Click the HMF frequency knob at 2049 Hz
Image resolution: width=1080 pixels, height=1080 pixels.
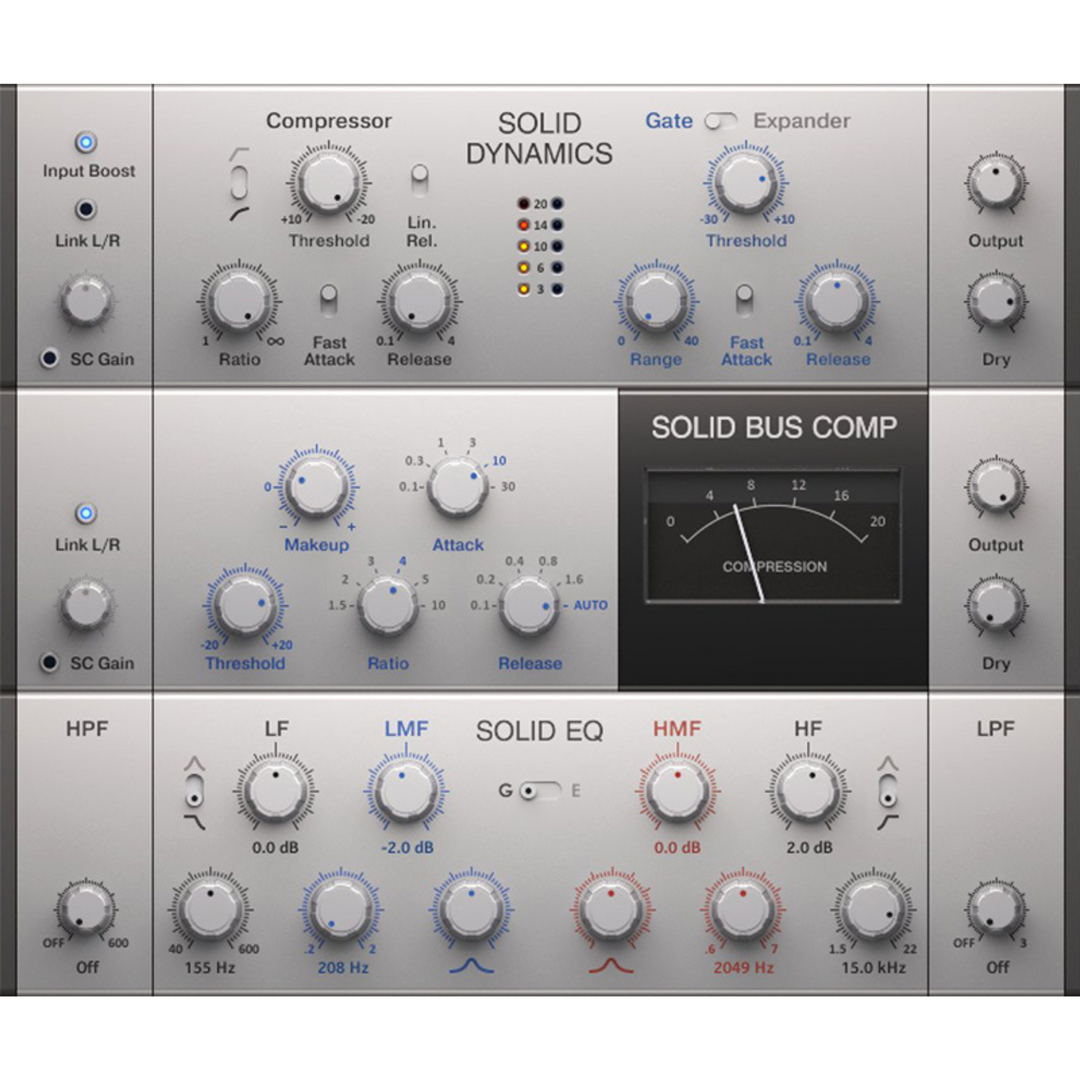pos(742,908)
